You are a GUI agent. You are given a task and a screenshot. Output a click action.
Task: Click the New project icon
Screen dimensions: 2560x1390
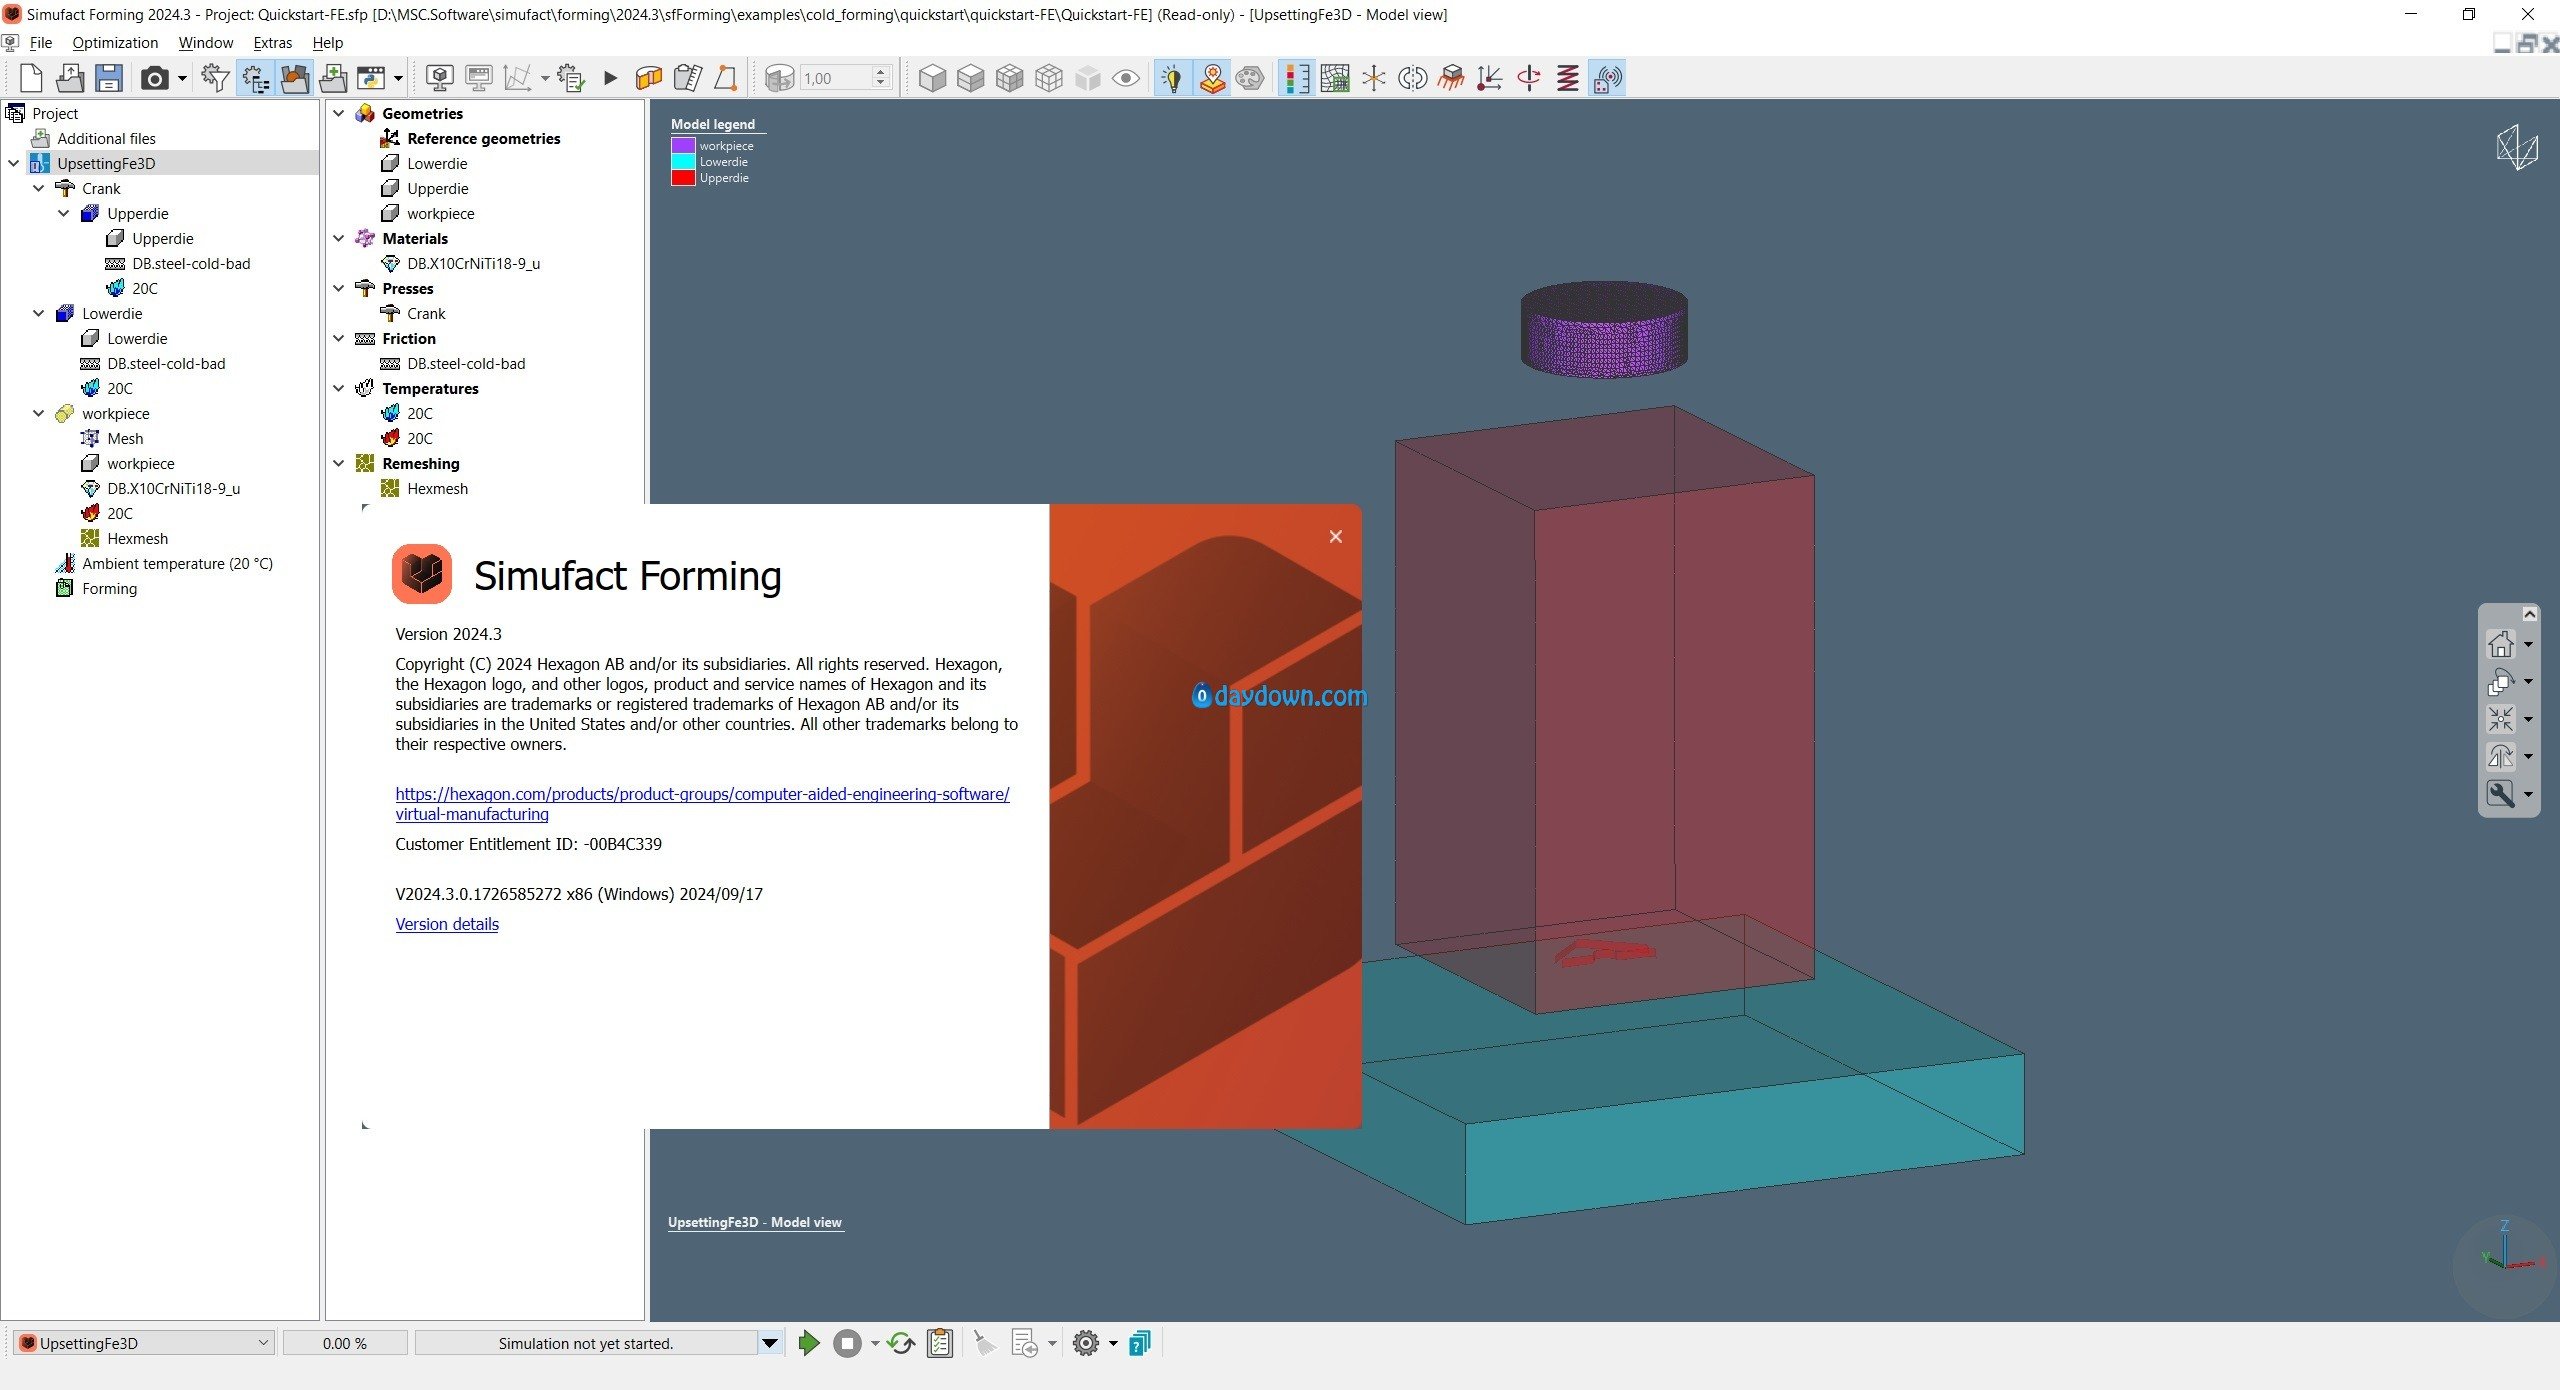(31, 78)
